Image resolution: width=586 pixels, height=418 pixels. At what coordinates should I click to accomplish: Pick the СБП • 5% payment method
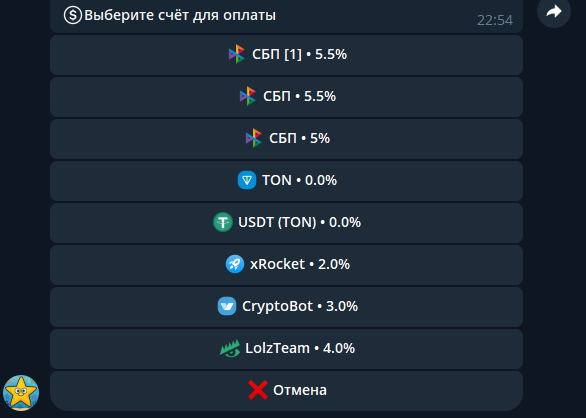[286, 139]
